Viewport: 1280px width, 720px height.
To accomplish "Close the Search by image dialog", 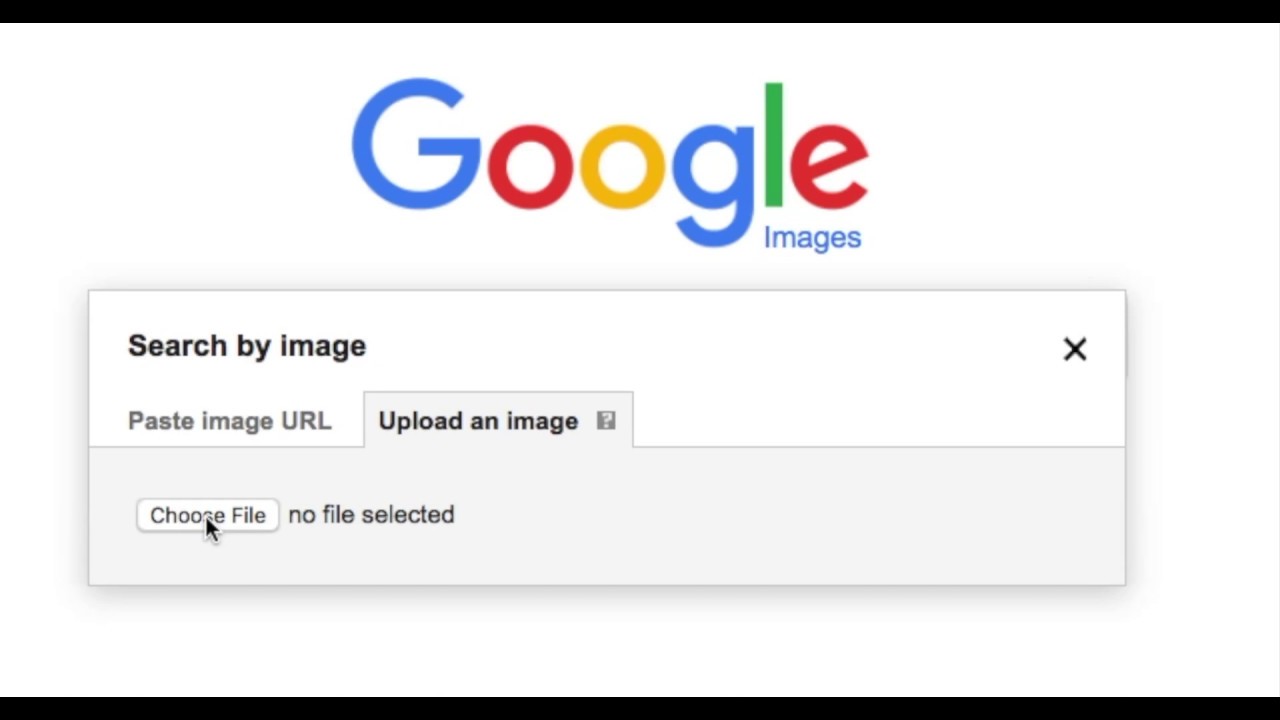I will (1075, 349).
